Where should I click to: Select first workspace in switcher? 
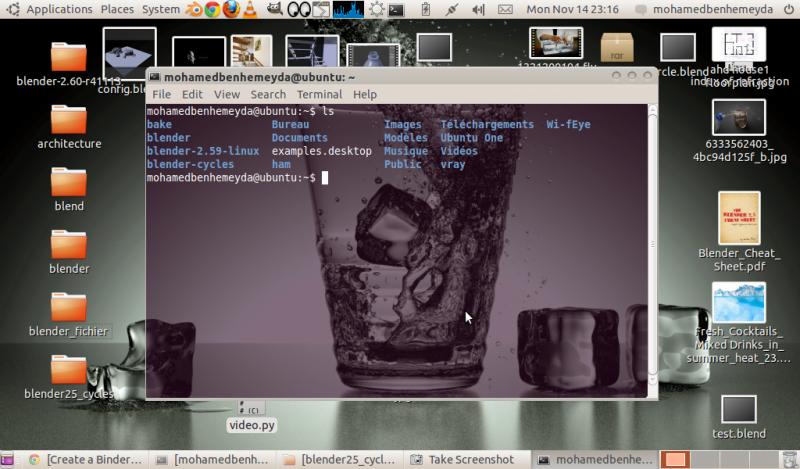click(x=675, y=459)
